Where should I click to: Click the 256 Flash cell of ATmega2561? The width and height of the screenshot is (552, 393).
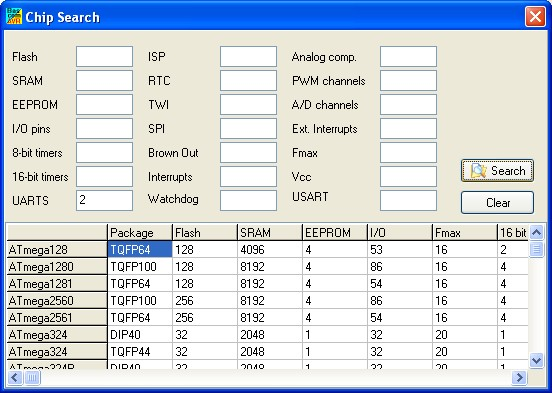tap(205, 318)
